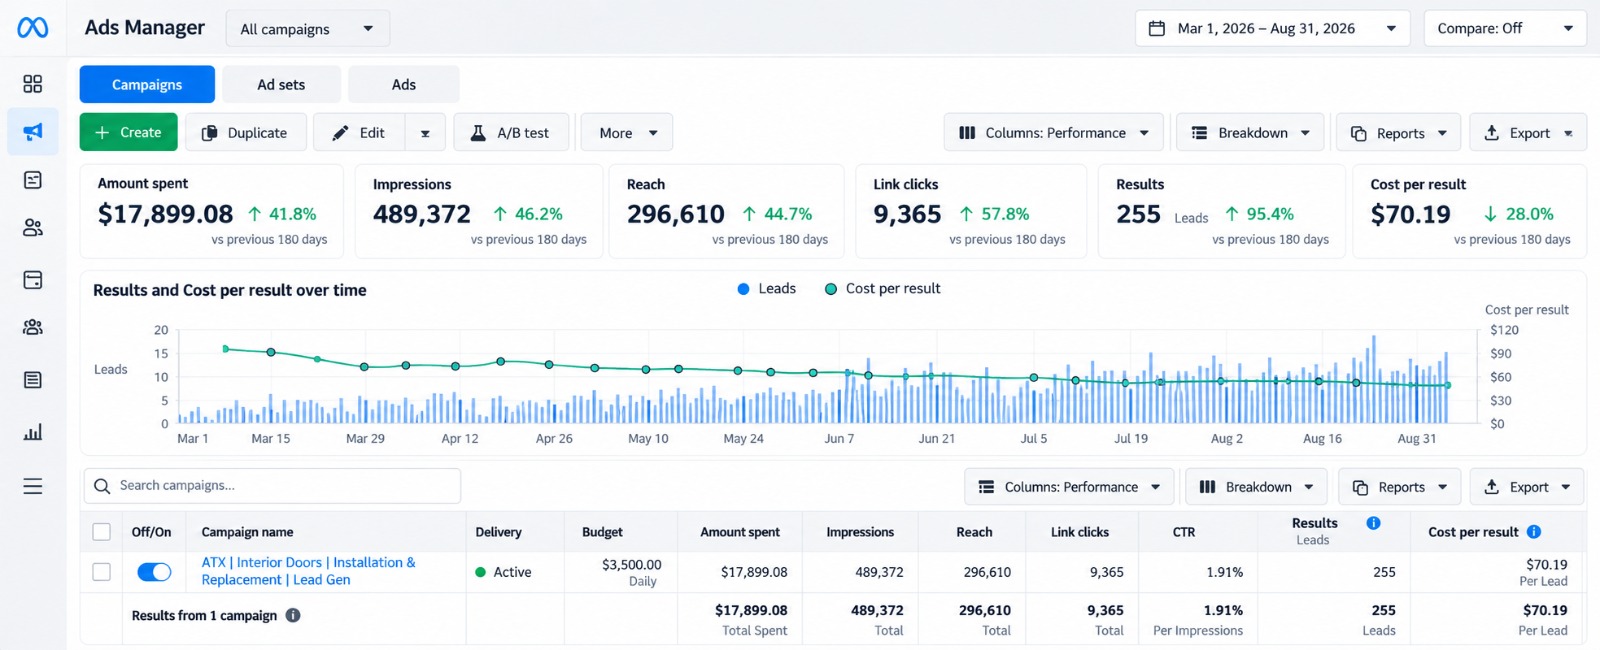Click the Amount spent summary card

click(211, 212)
